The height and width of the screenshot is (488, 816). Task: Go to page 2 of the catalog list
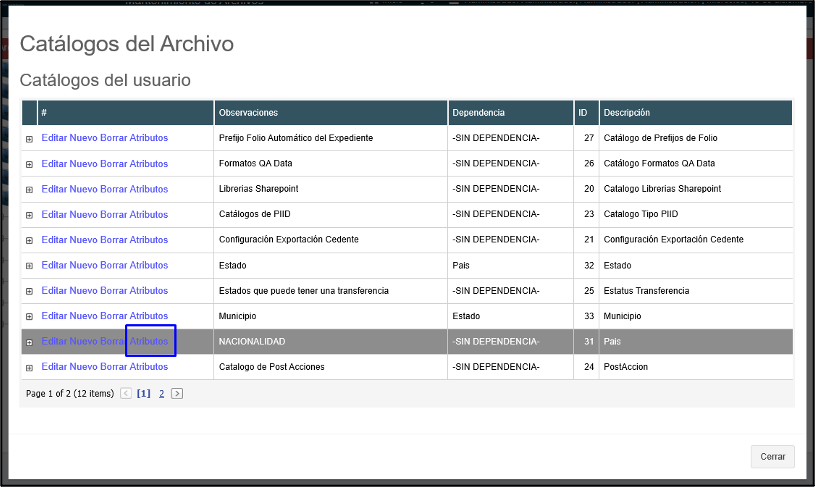click(161, 394)
